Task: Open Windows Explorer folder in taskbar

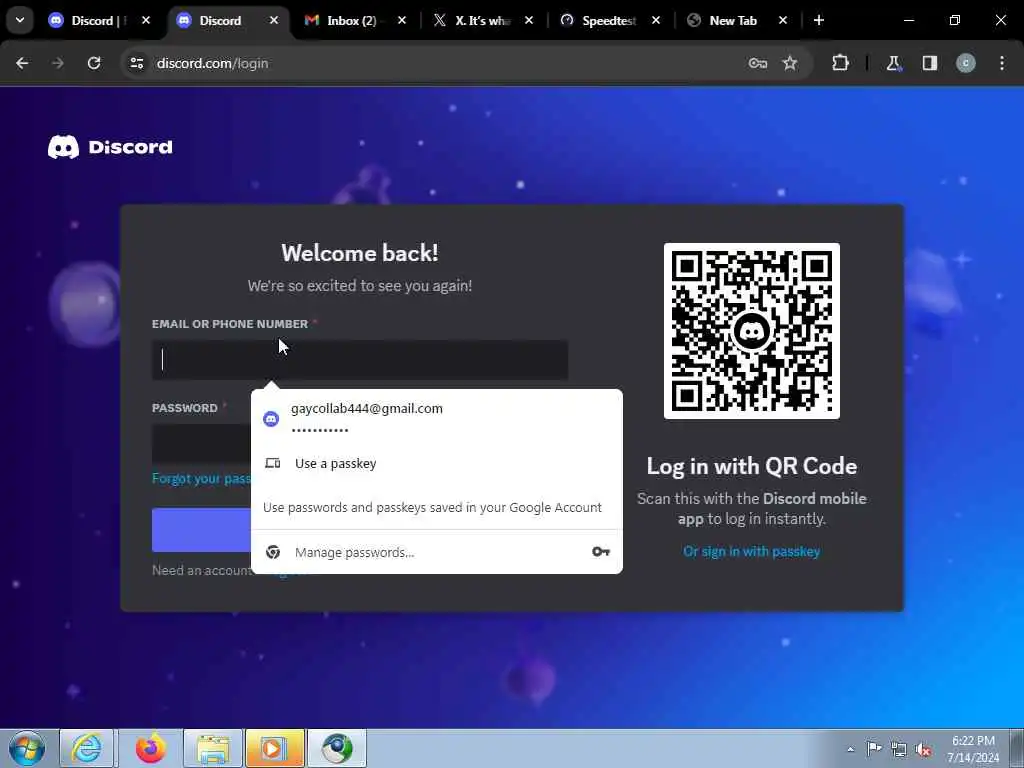Action: coord(214,748)
